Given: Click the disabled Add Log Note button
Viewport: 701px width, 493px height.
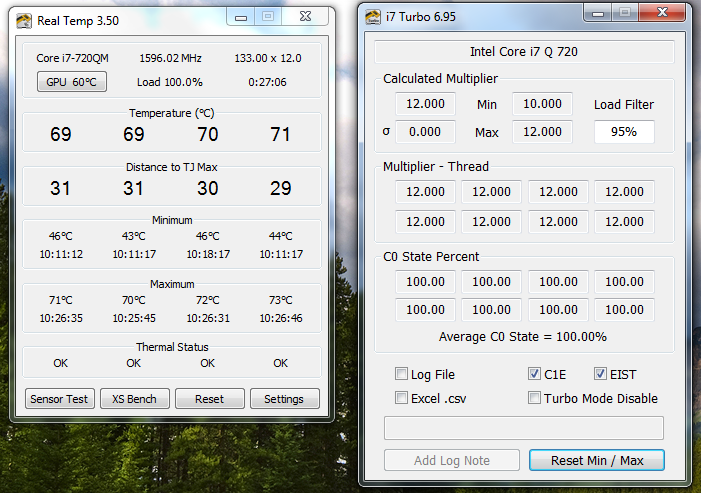Looking at the screenshot, I should [452, 460].
